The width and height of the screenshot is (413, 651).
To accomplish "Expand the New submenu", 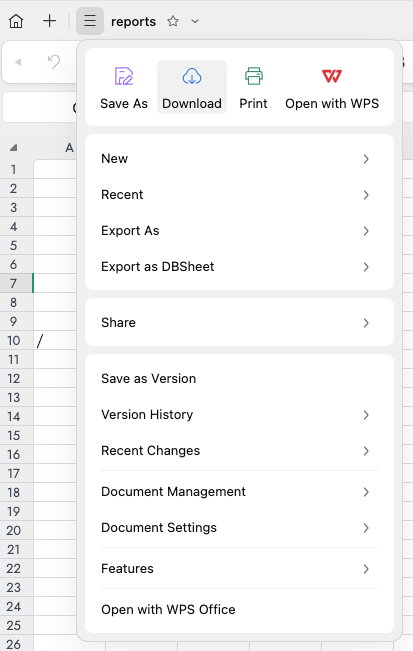I will pos(239,159).
